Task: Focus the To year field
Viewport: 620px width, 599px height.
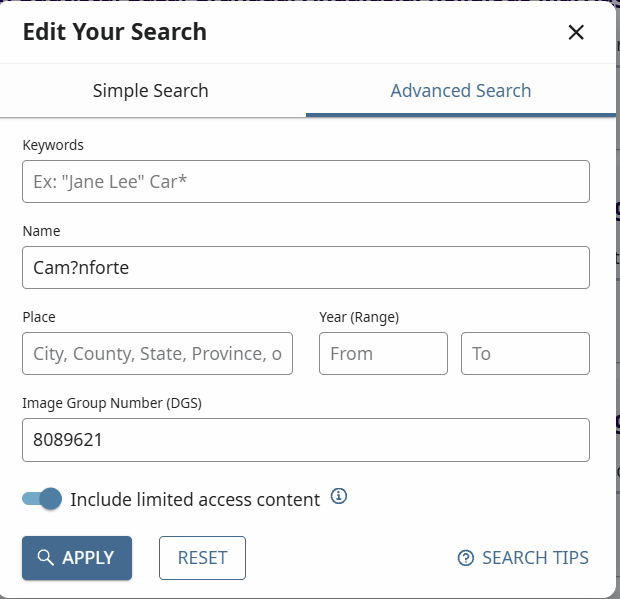Action: (525, 353)
